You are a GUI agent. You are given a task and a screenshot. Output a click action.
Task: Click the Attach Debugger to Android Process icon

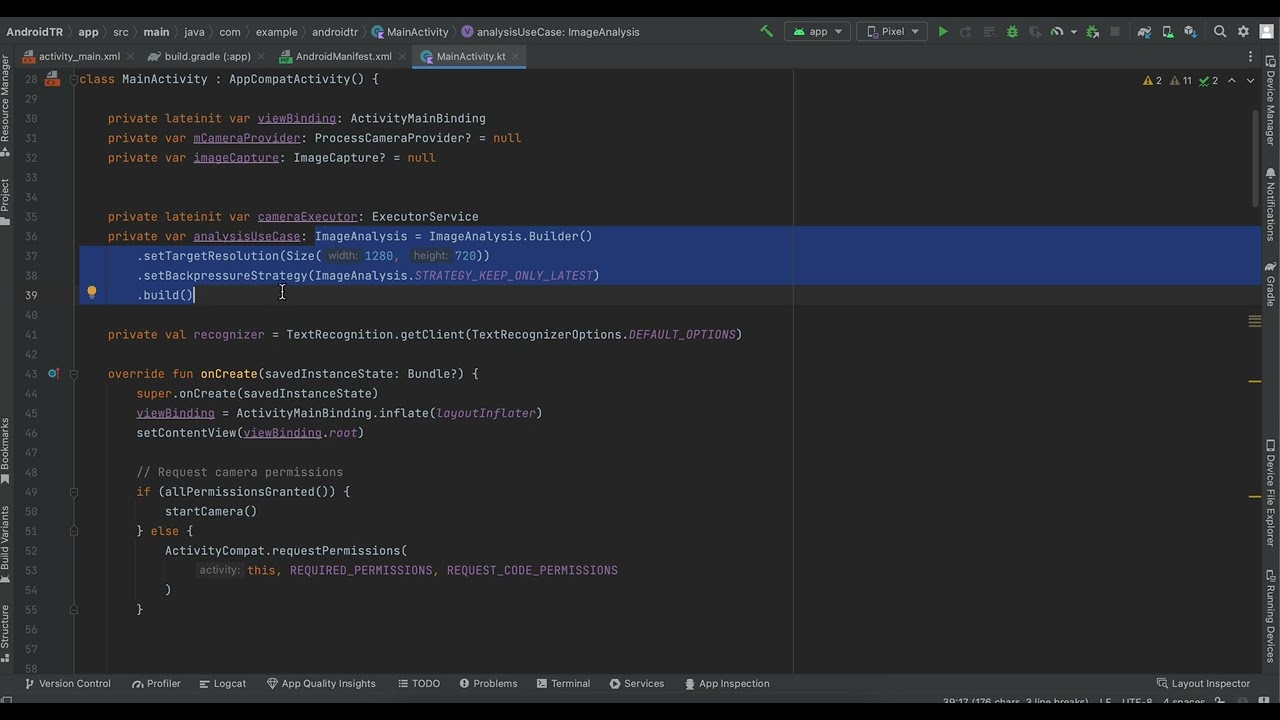pos(1092,31)
